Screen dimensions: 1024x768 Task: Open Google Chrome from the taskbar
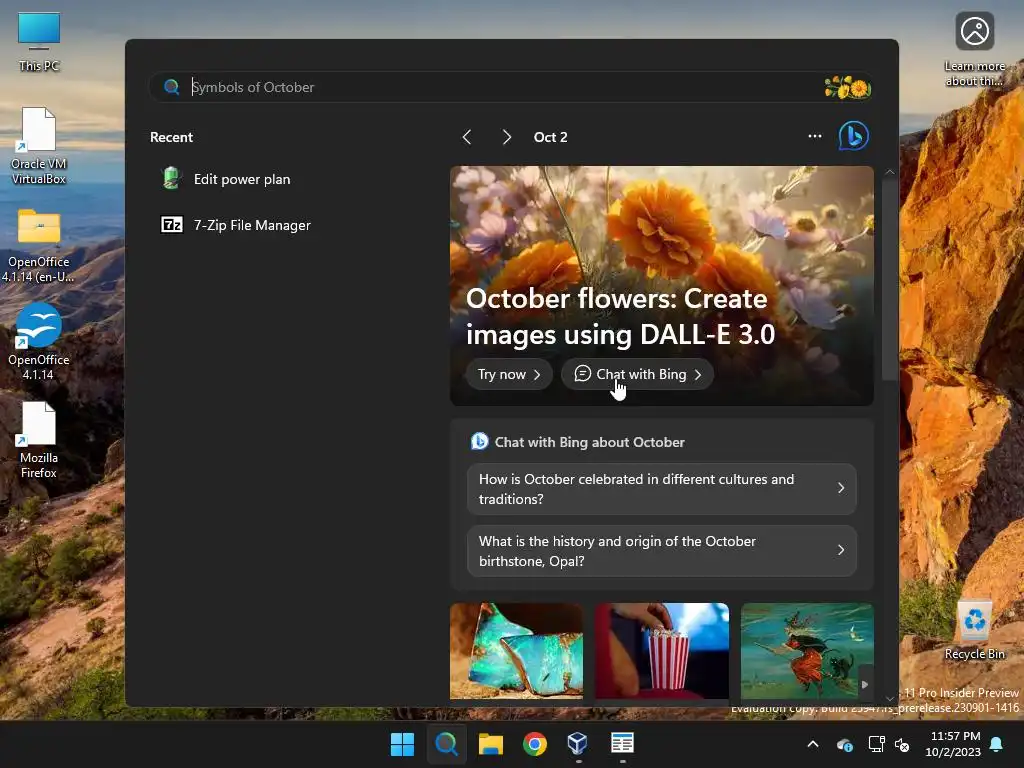(534, 744)
